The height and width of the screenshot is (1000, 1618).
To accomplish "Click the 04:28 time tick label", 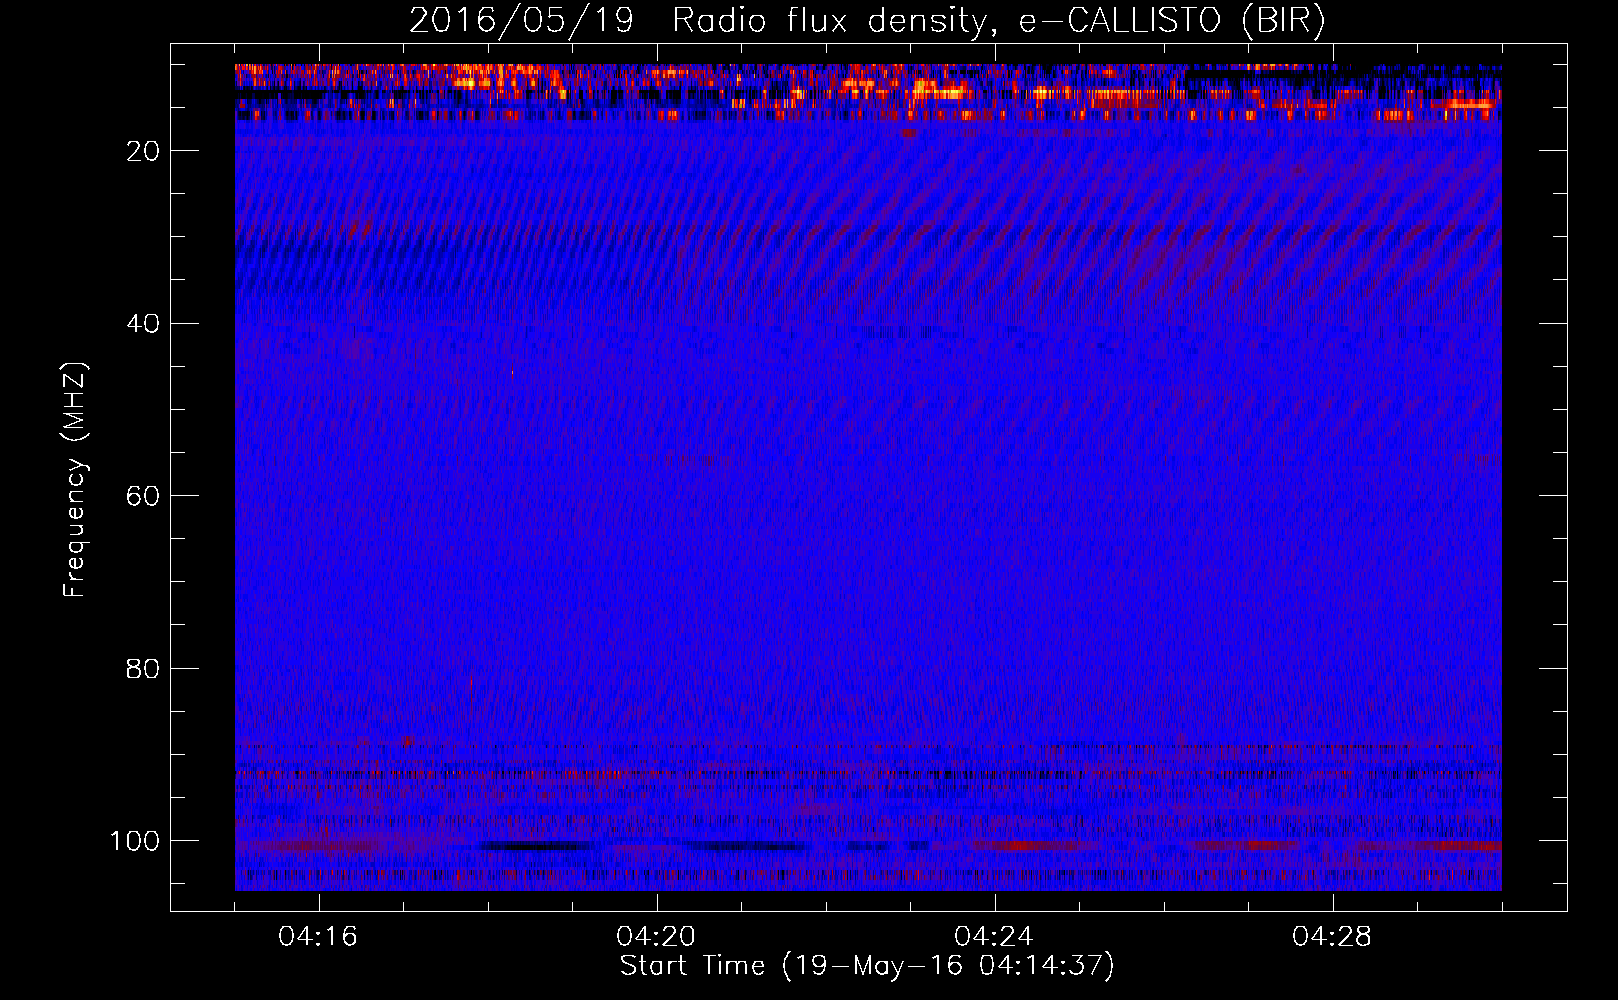I will pyautogui.click(x=1332, y=937).
